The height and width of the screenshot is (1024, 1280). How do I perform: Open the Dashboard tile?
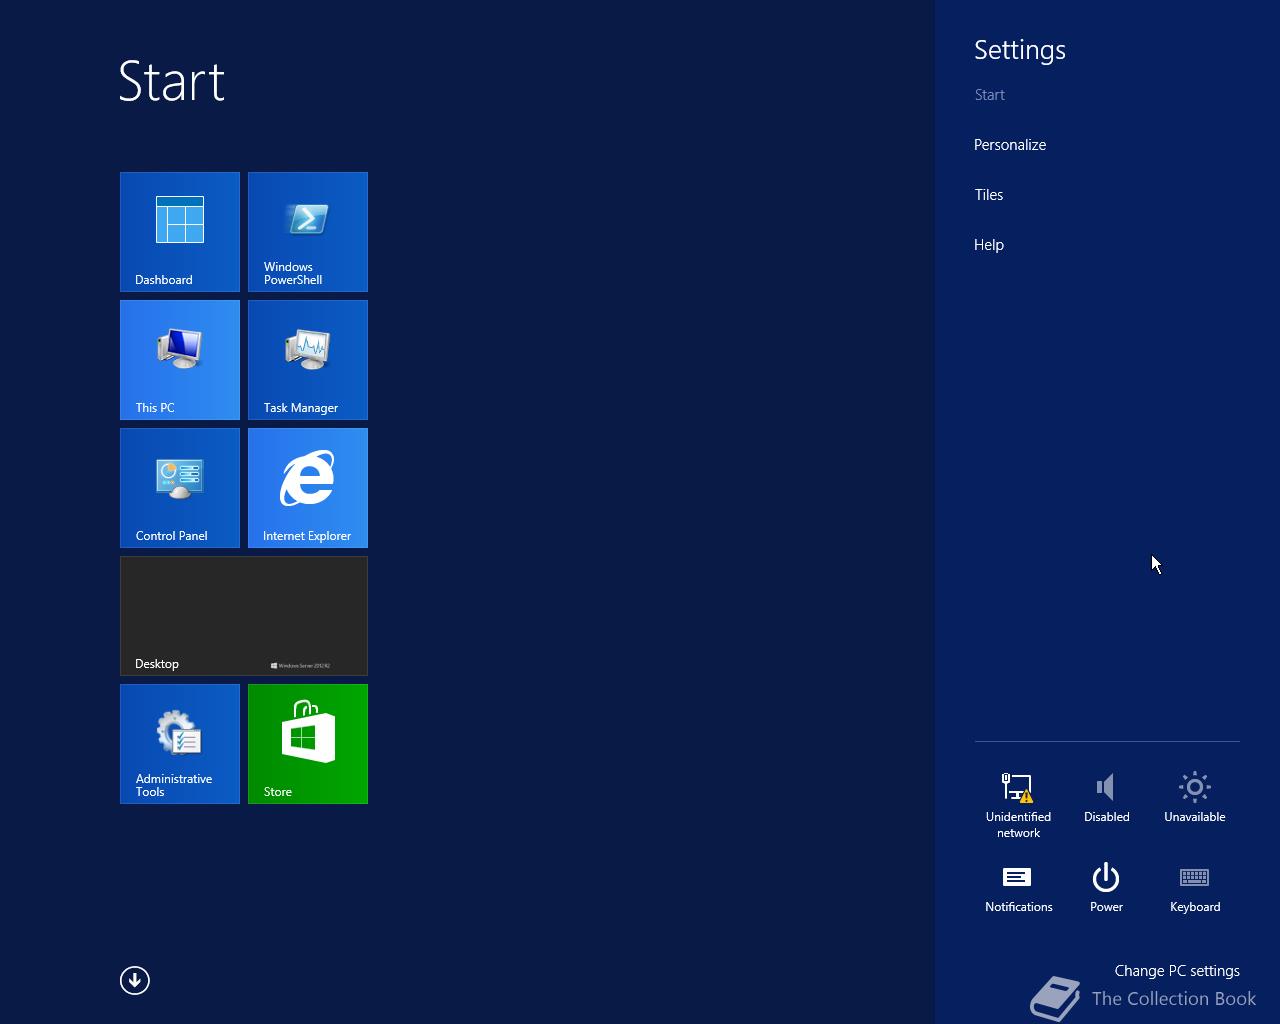point(180,232)
